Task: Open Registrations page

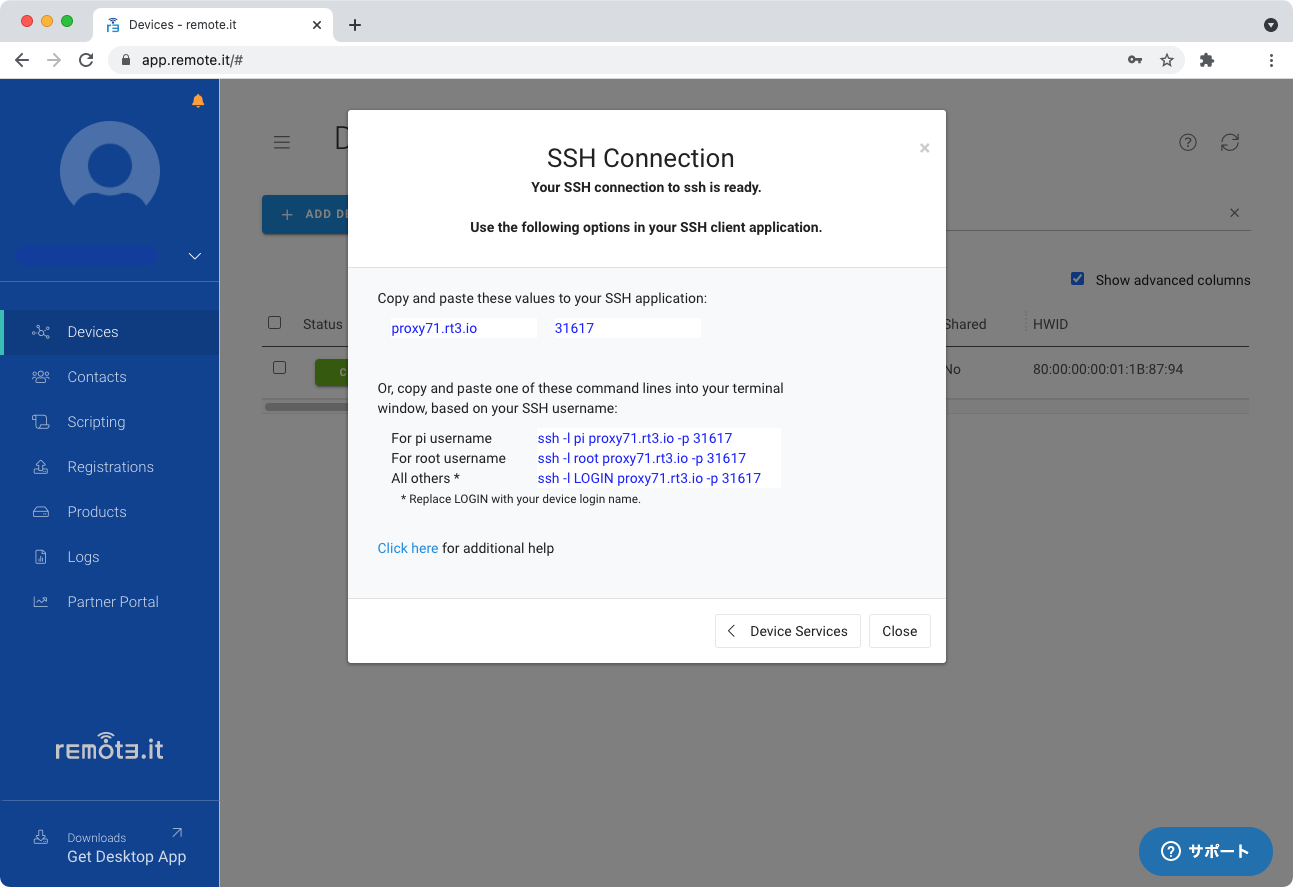Action: pyautogui.click(x=110, y=467)
